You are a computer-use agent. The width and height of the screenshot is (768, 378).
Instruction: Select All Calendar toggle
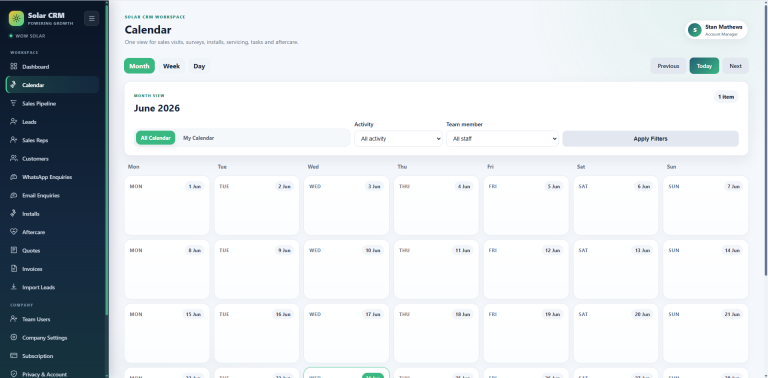pos(155,138)
